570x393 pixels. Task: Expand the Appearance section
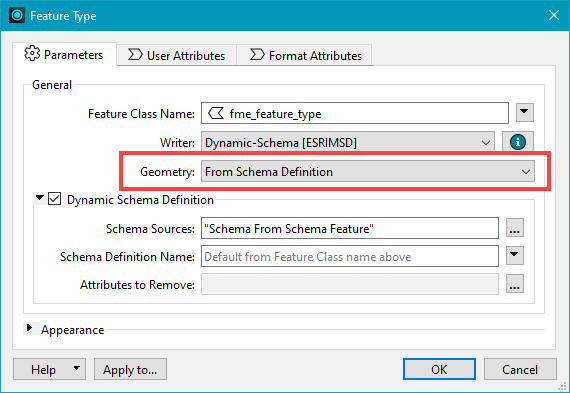point(30,328)
